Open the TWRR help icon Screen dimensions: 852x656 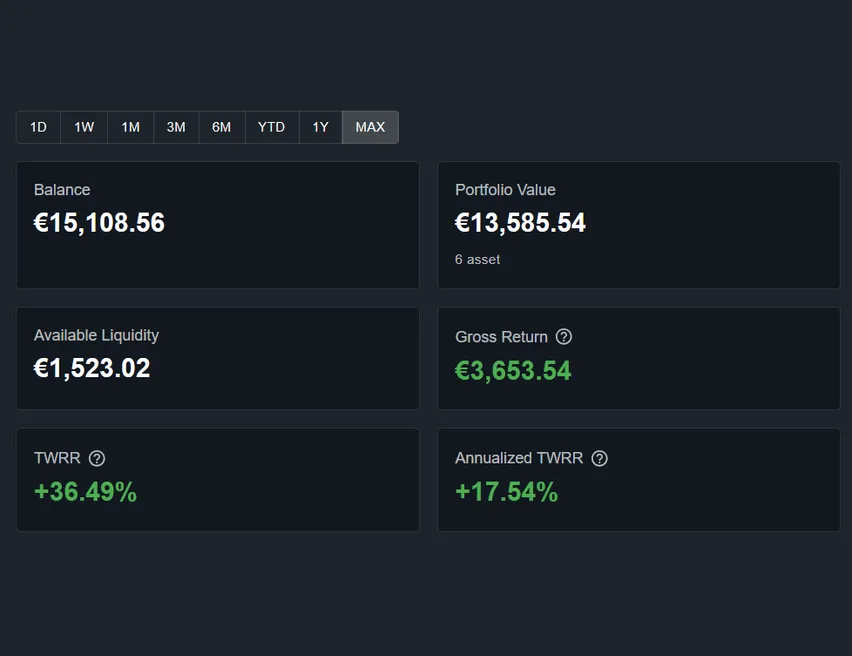tap(97, 458)
